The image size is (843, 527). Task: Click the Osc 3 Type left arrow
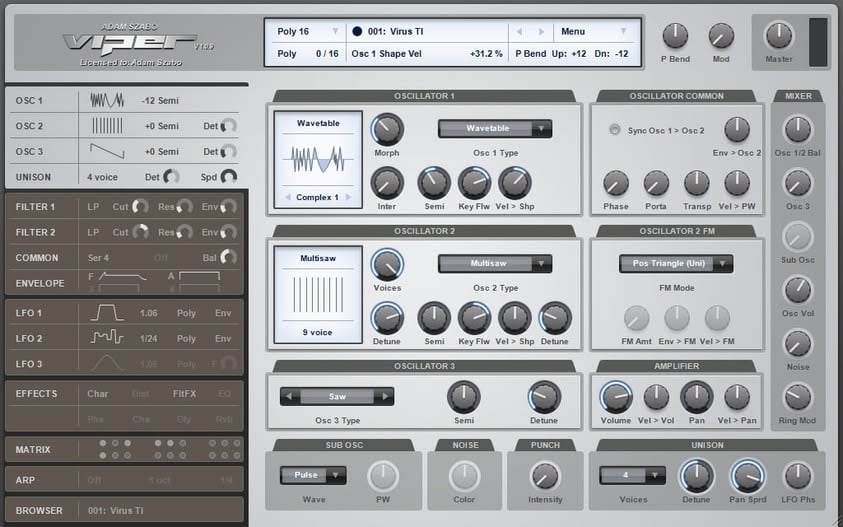pyautogui.click(x=289, y=396)
